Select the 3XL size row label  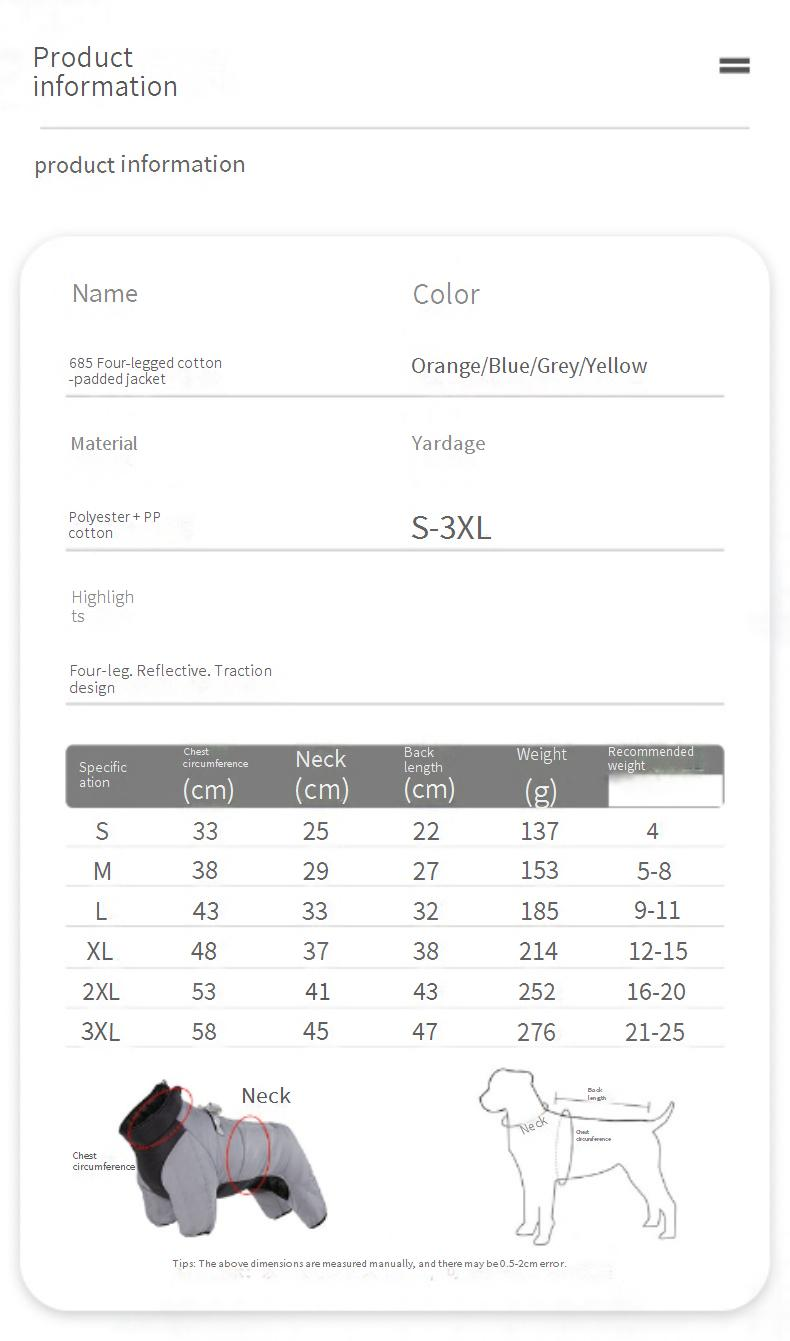tap(100, 1031)
